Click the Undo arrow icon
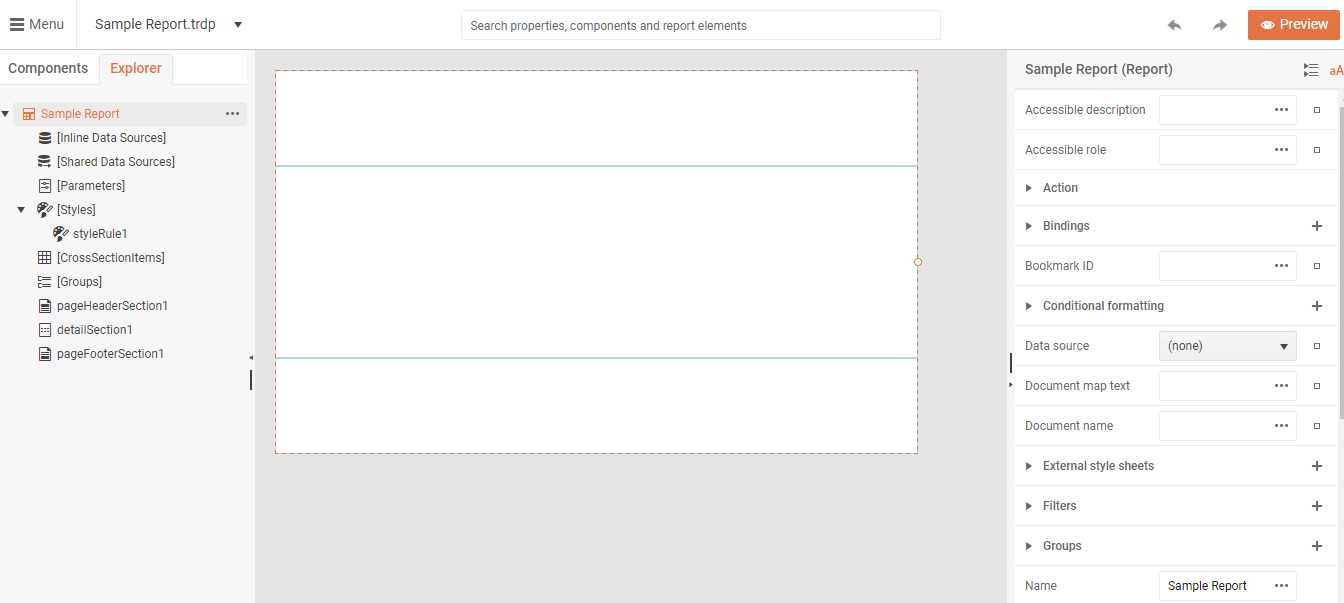 point(1174,25)
